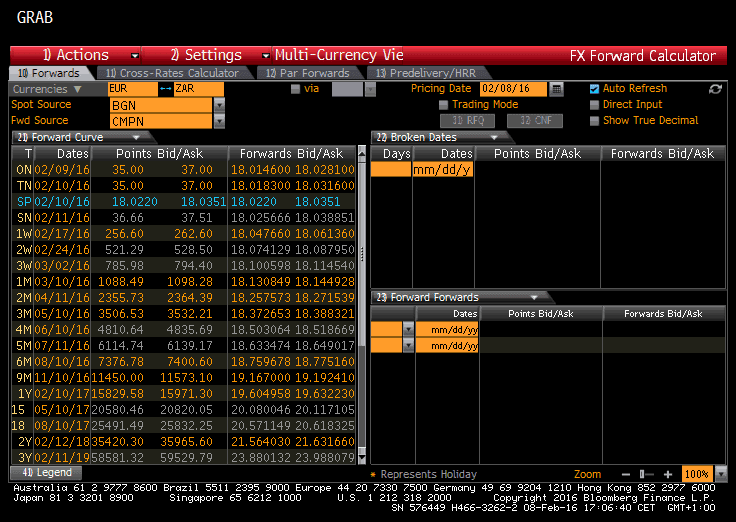Switch to Cross-Rates Calculator tab

click(x=172, y=73)
